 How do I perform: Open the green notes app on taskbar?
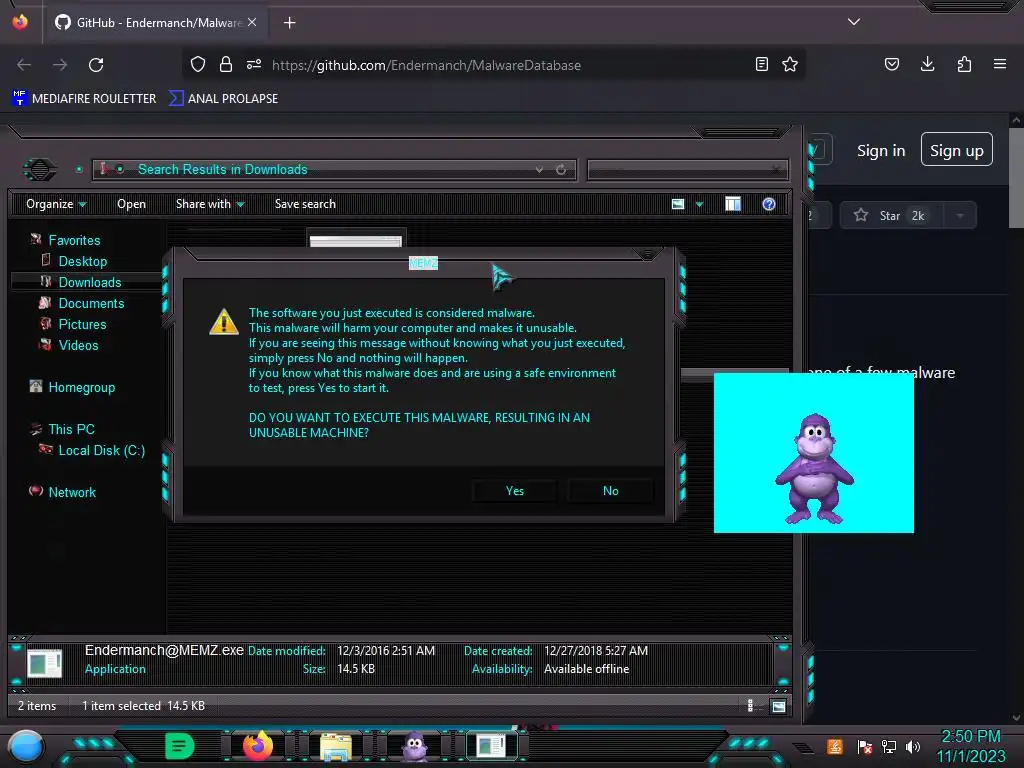tap(180, 746)
